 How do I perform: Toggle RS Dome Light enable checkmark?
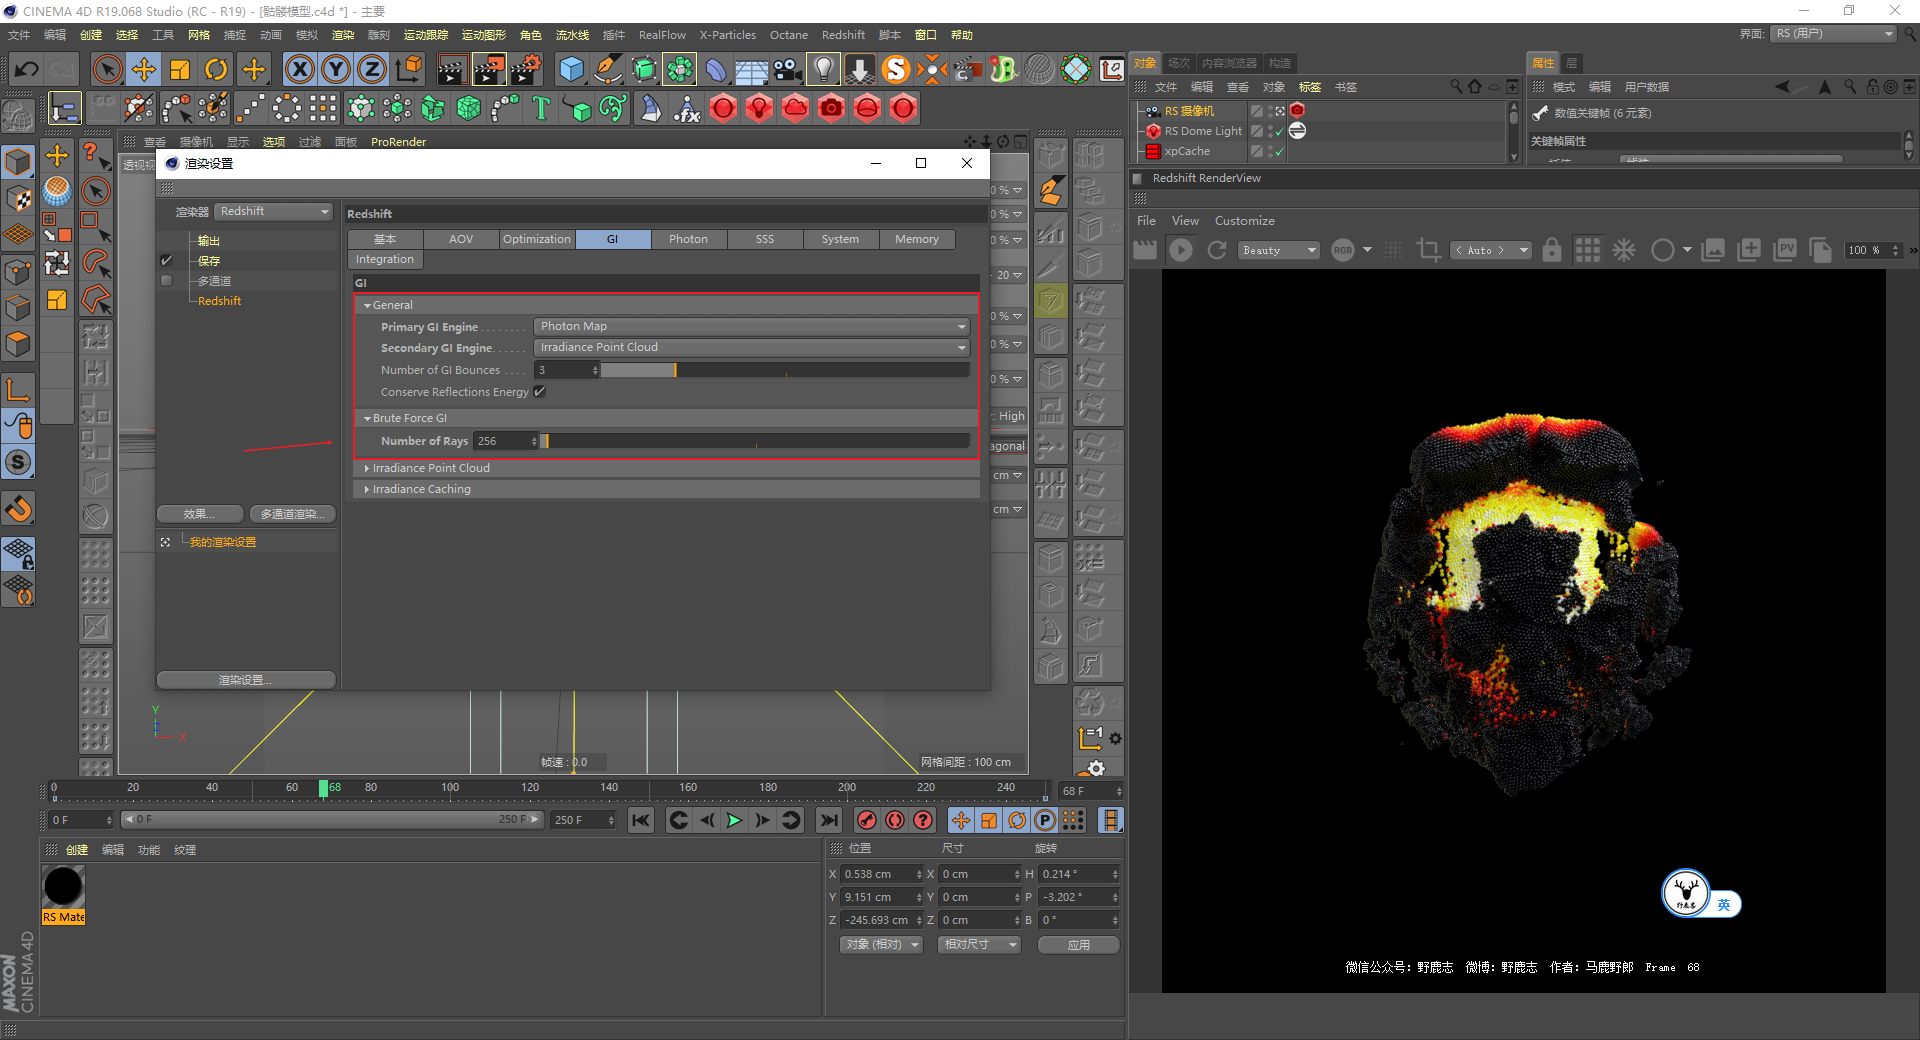[1277, 131]
